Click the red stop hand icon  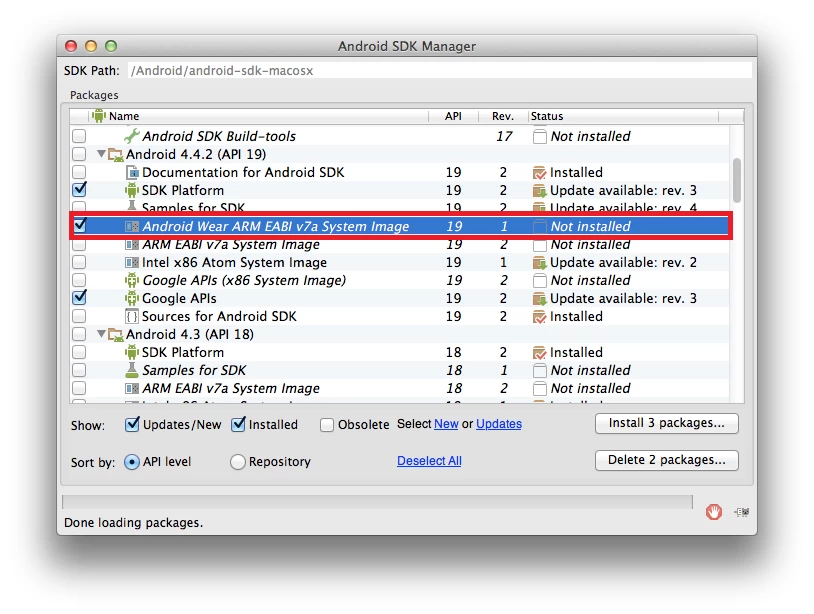[714, 512]
